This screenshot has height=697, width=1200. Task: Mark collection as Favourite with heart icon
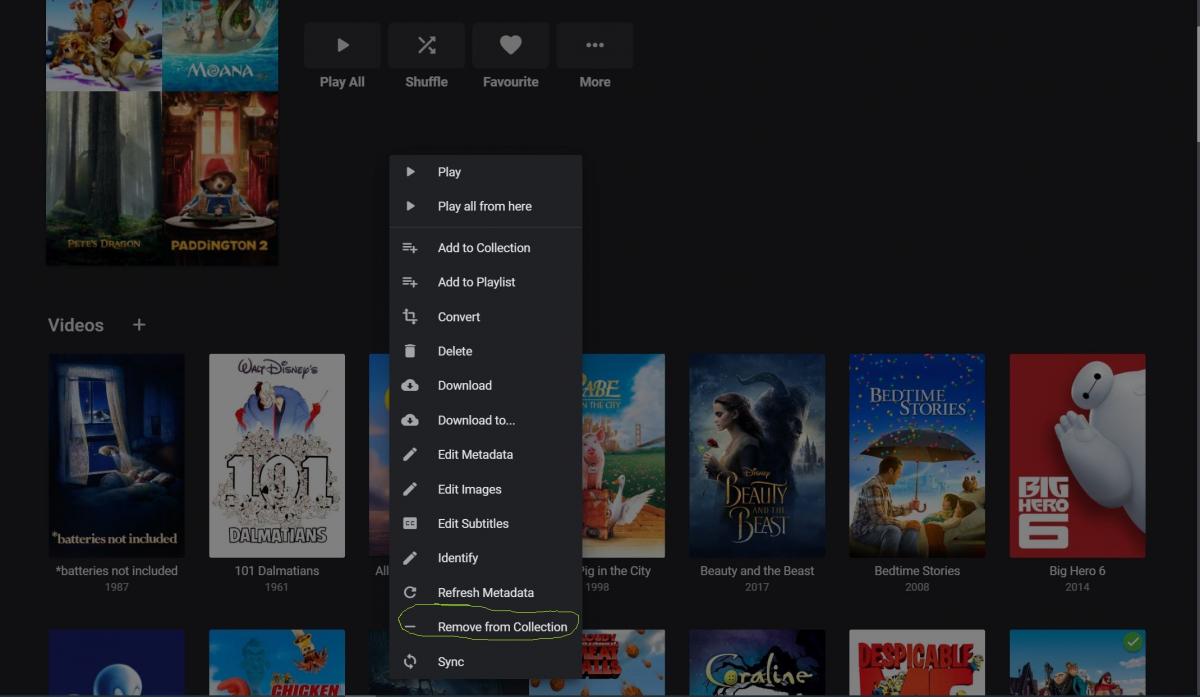point(510,45)
